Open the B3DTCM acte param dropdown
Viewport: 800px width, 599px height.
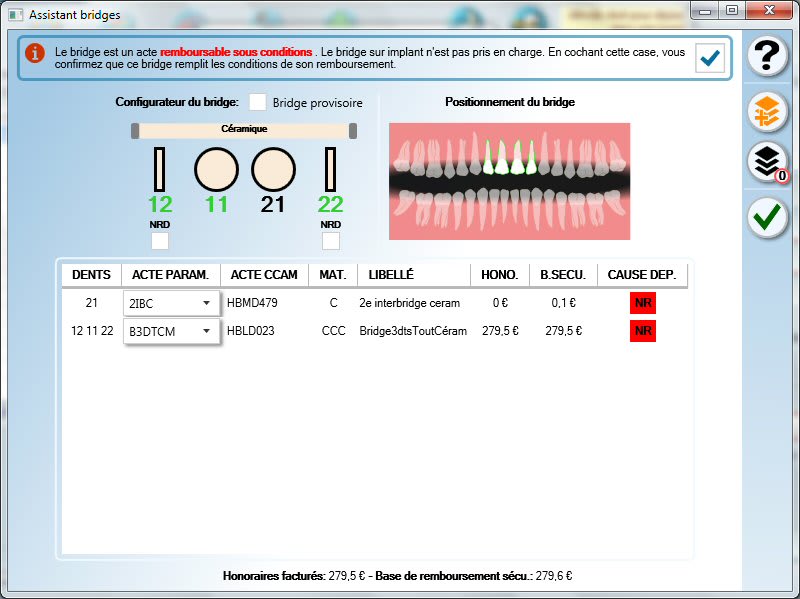(171, 331)
